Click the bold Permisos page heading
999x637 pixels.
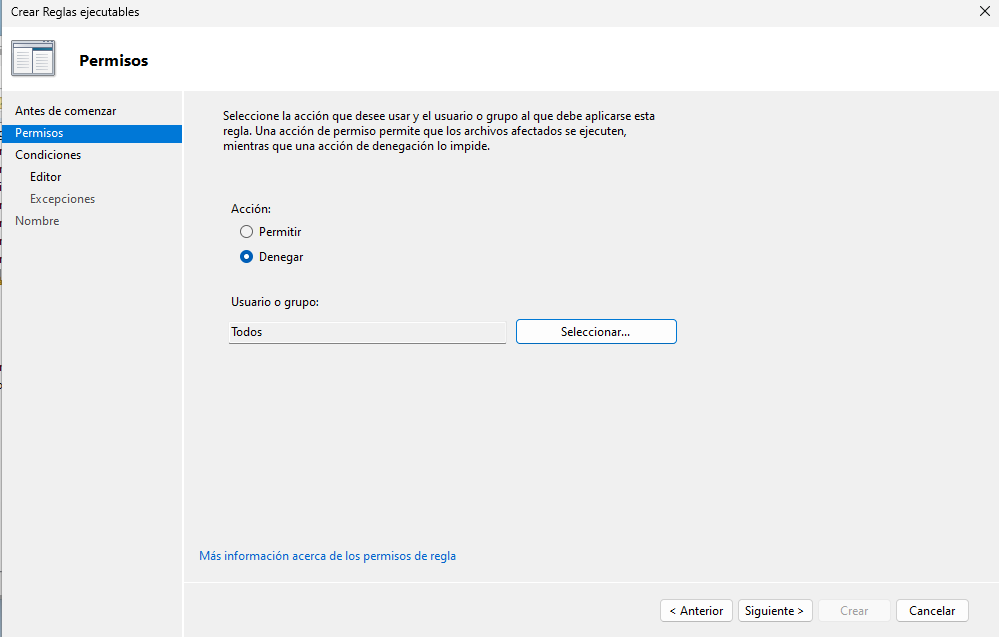113,61
